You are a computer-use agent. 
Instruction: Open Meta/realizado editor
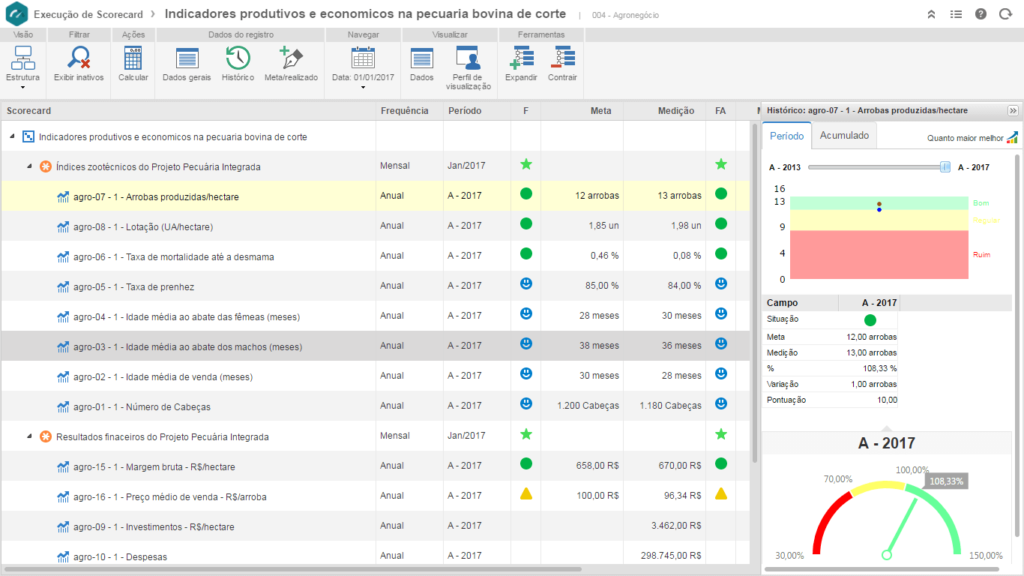click(x=290, y=62)
